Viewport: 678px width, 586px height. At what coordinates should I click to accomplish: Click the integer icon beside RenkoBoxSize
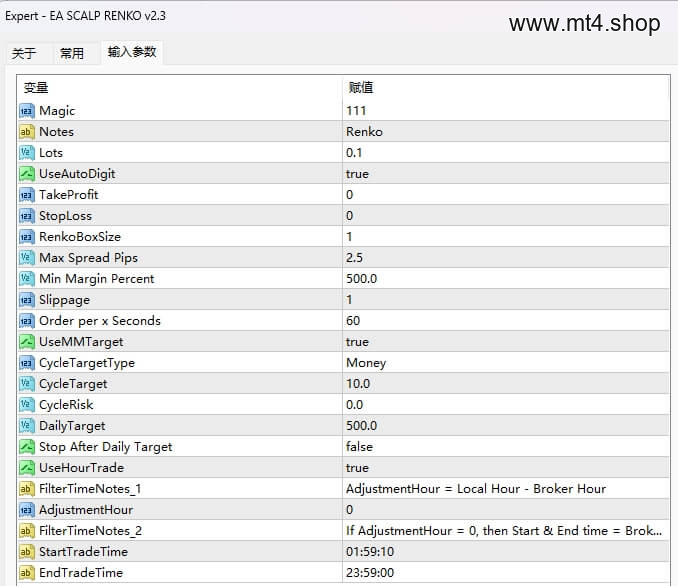tap(26, 237)
